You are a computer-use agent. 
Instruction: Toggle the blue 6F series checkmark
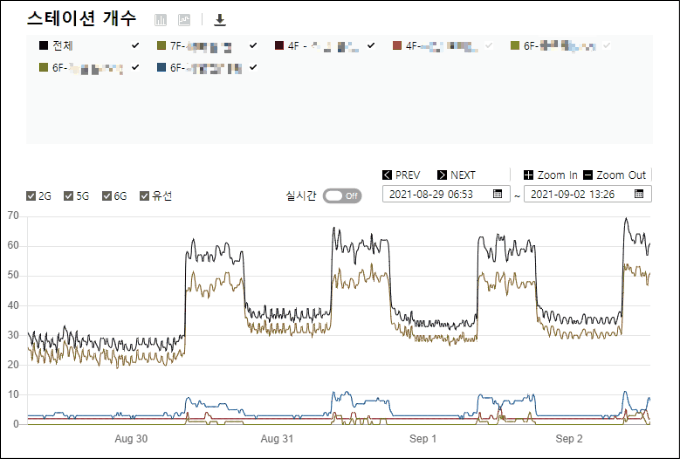click(253, 67)
